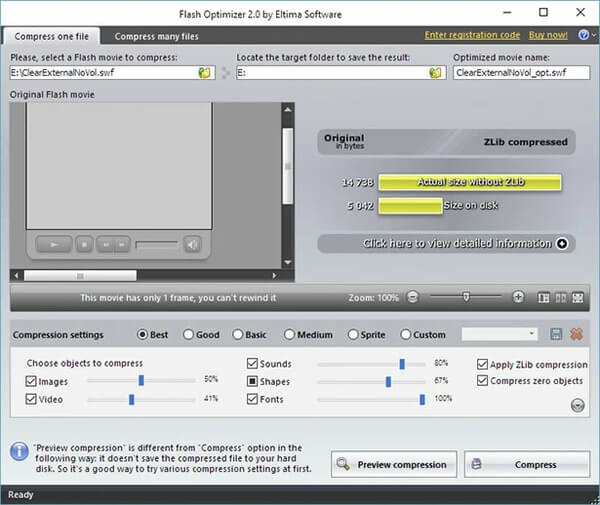Image resolution: width=600 pixels, height=505 pixels.
Task: Open browse icon for source Flash movie
Action: [x=205, y=72]
